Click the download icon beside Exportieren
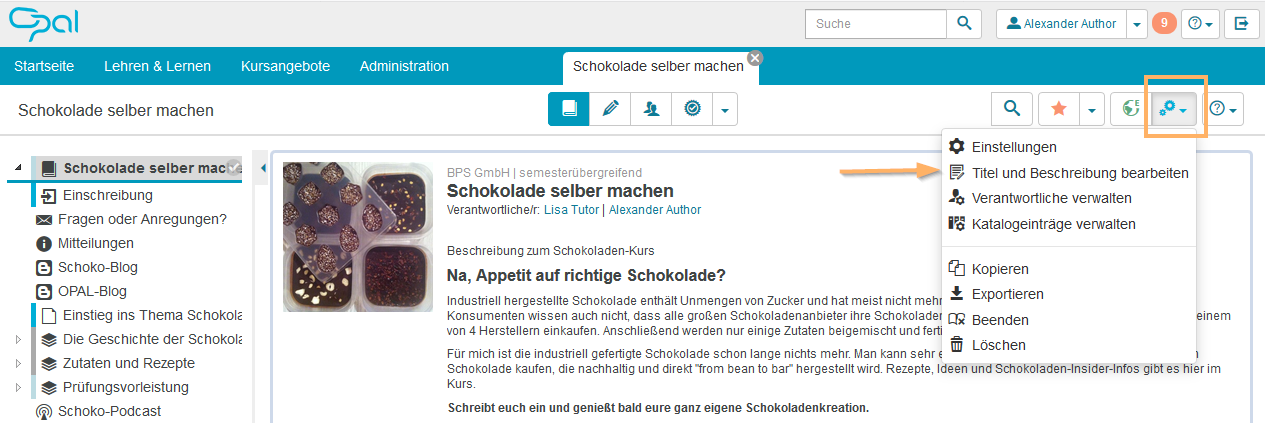The height and width of the screenshot is (423, 1265). click(957, 294)
